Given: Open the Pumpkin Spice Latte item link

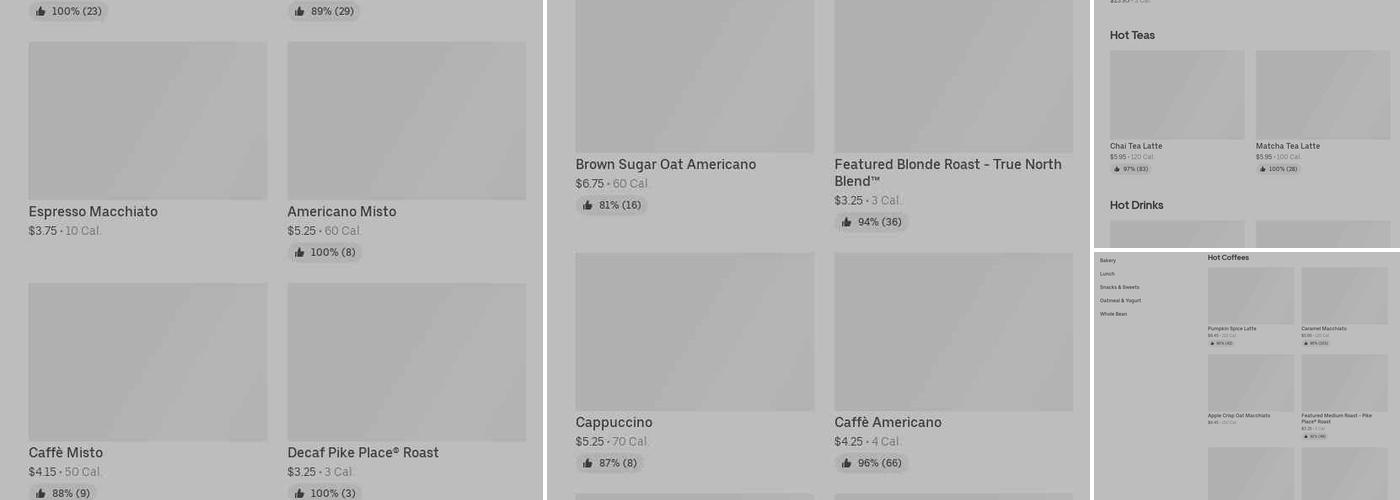Looking at the screenshot, I should (1232, 328).
